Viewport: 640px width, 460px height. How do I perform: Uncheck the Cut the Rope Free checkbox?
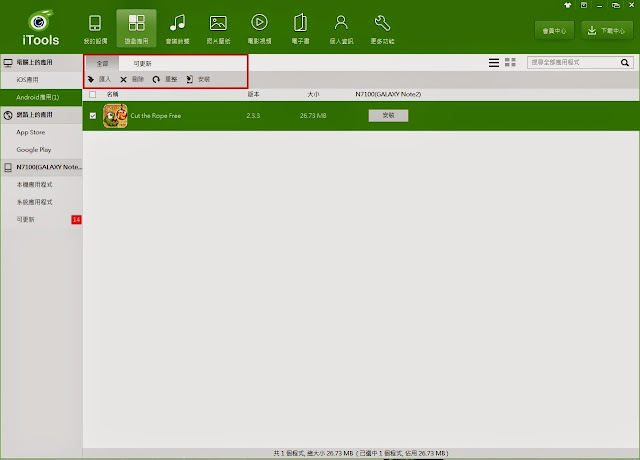[x=93, y=116]
